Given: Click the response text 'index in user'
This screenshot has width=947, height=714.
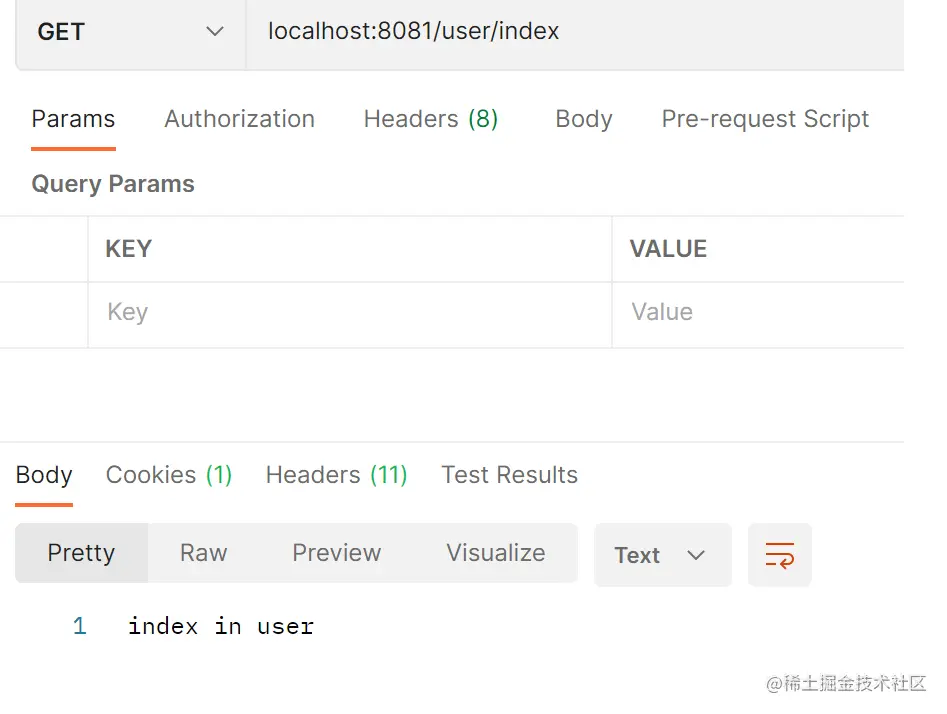Looking at the screenshot, I should pos(221,626).
